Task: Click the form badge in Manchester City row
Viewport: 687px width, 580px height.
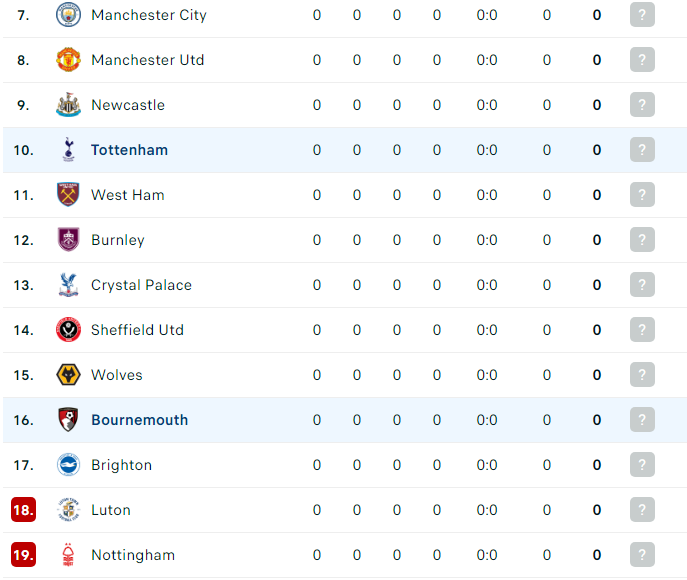Action: [x=642, y=14]
